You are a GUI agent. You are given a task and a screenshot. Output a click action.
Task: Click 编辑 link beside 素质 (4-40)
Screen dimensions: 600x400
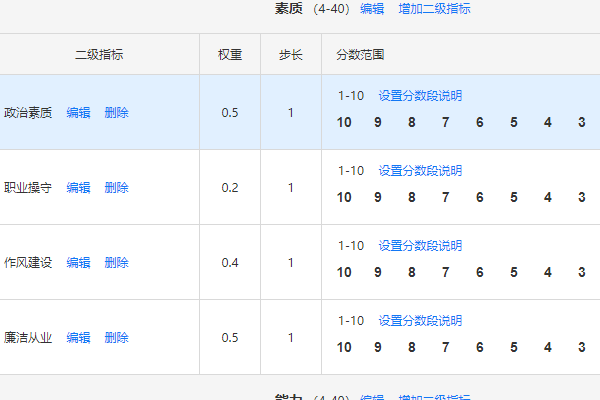pyautogui.click(x=372, y=8)
